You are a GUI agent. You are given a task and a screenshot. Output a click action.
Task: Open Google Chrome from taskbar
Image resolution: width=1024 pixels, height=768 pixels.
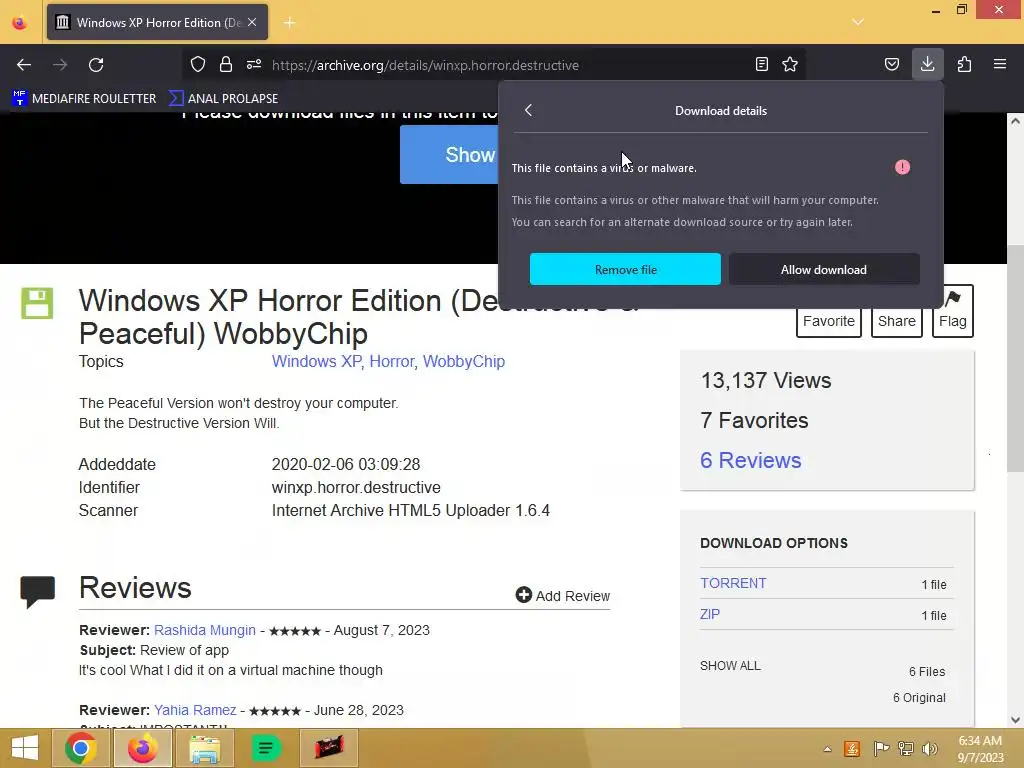coord(81,748)
